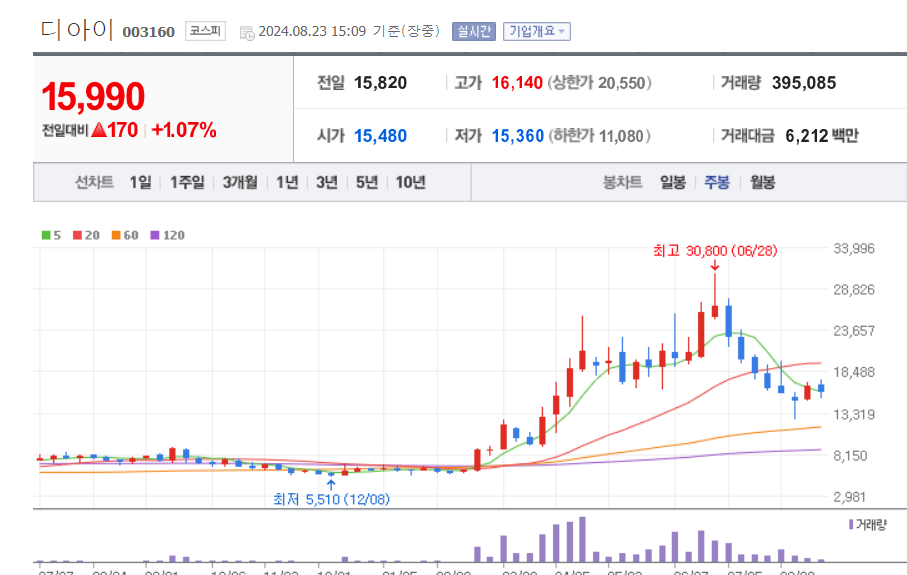This screenshot has height=575, width=907.
Task: Show the 5년 line chart
Action: point(367,183)
